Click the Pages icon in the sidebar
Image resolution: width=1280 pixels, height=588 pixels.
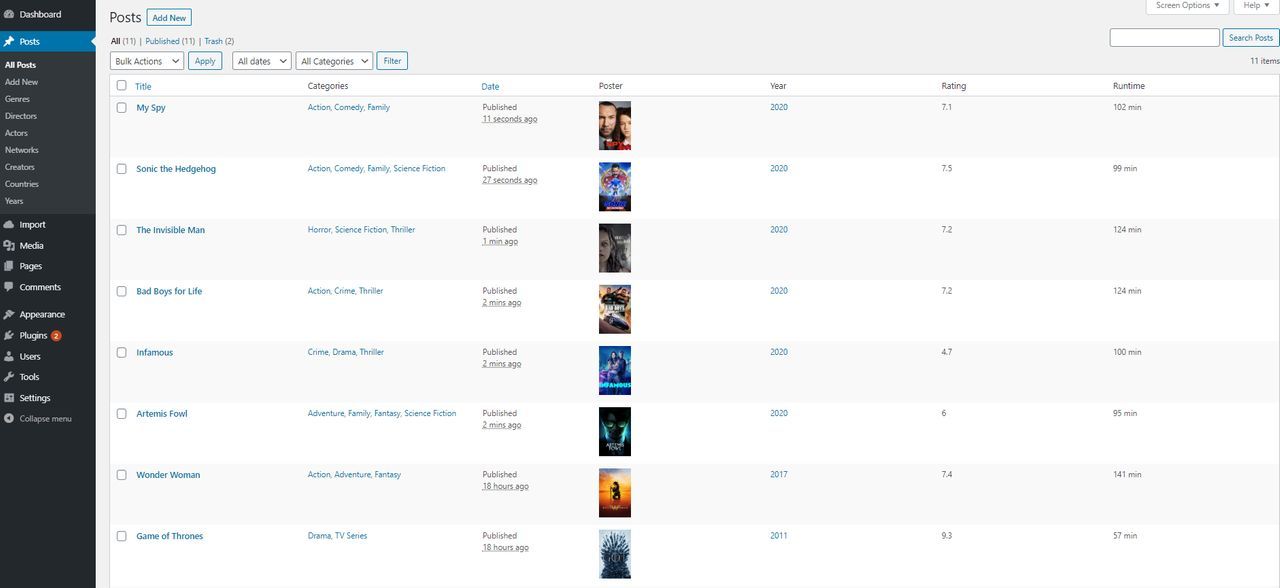click(x=9, y=267)
